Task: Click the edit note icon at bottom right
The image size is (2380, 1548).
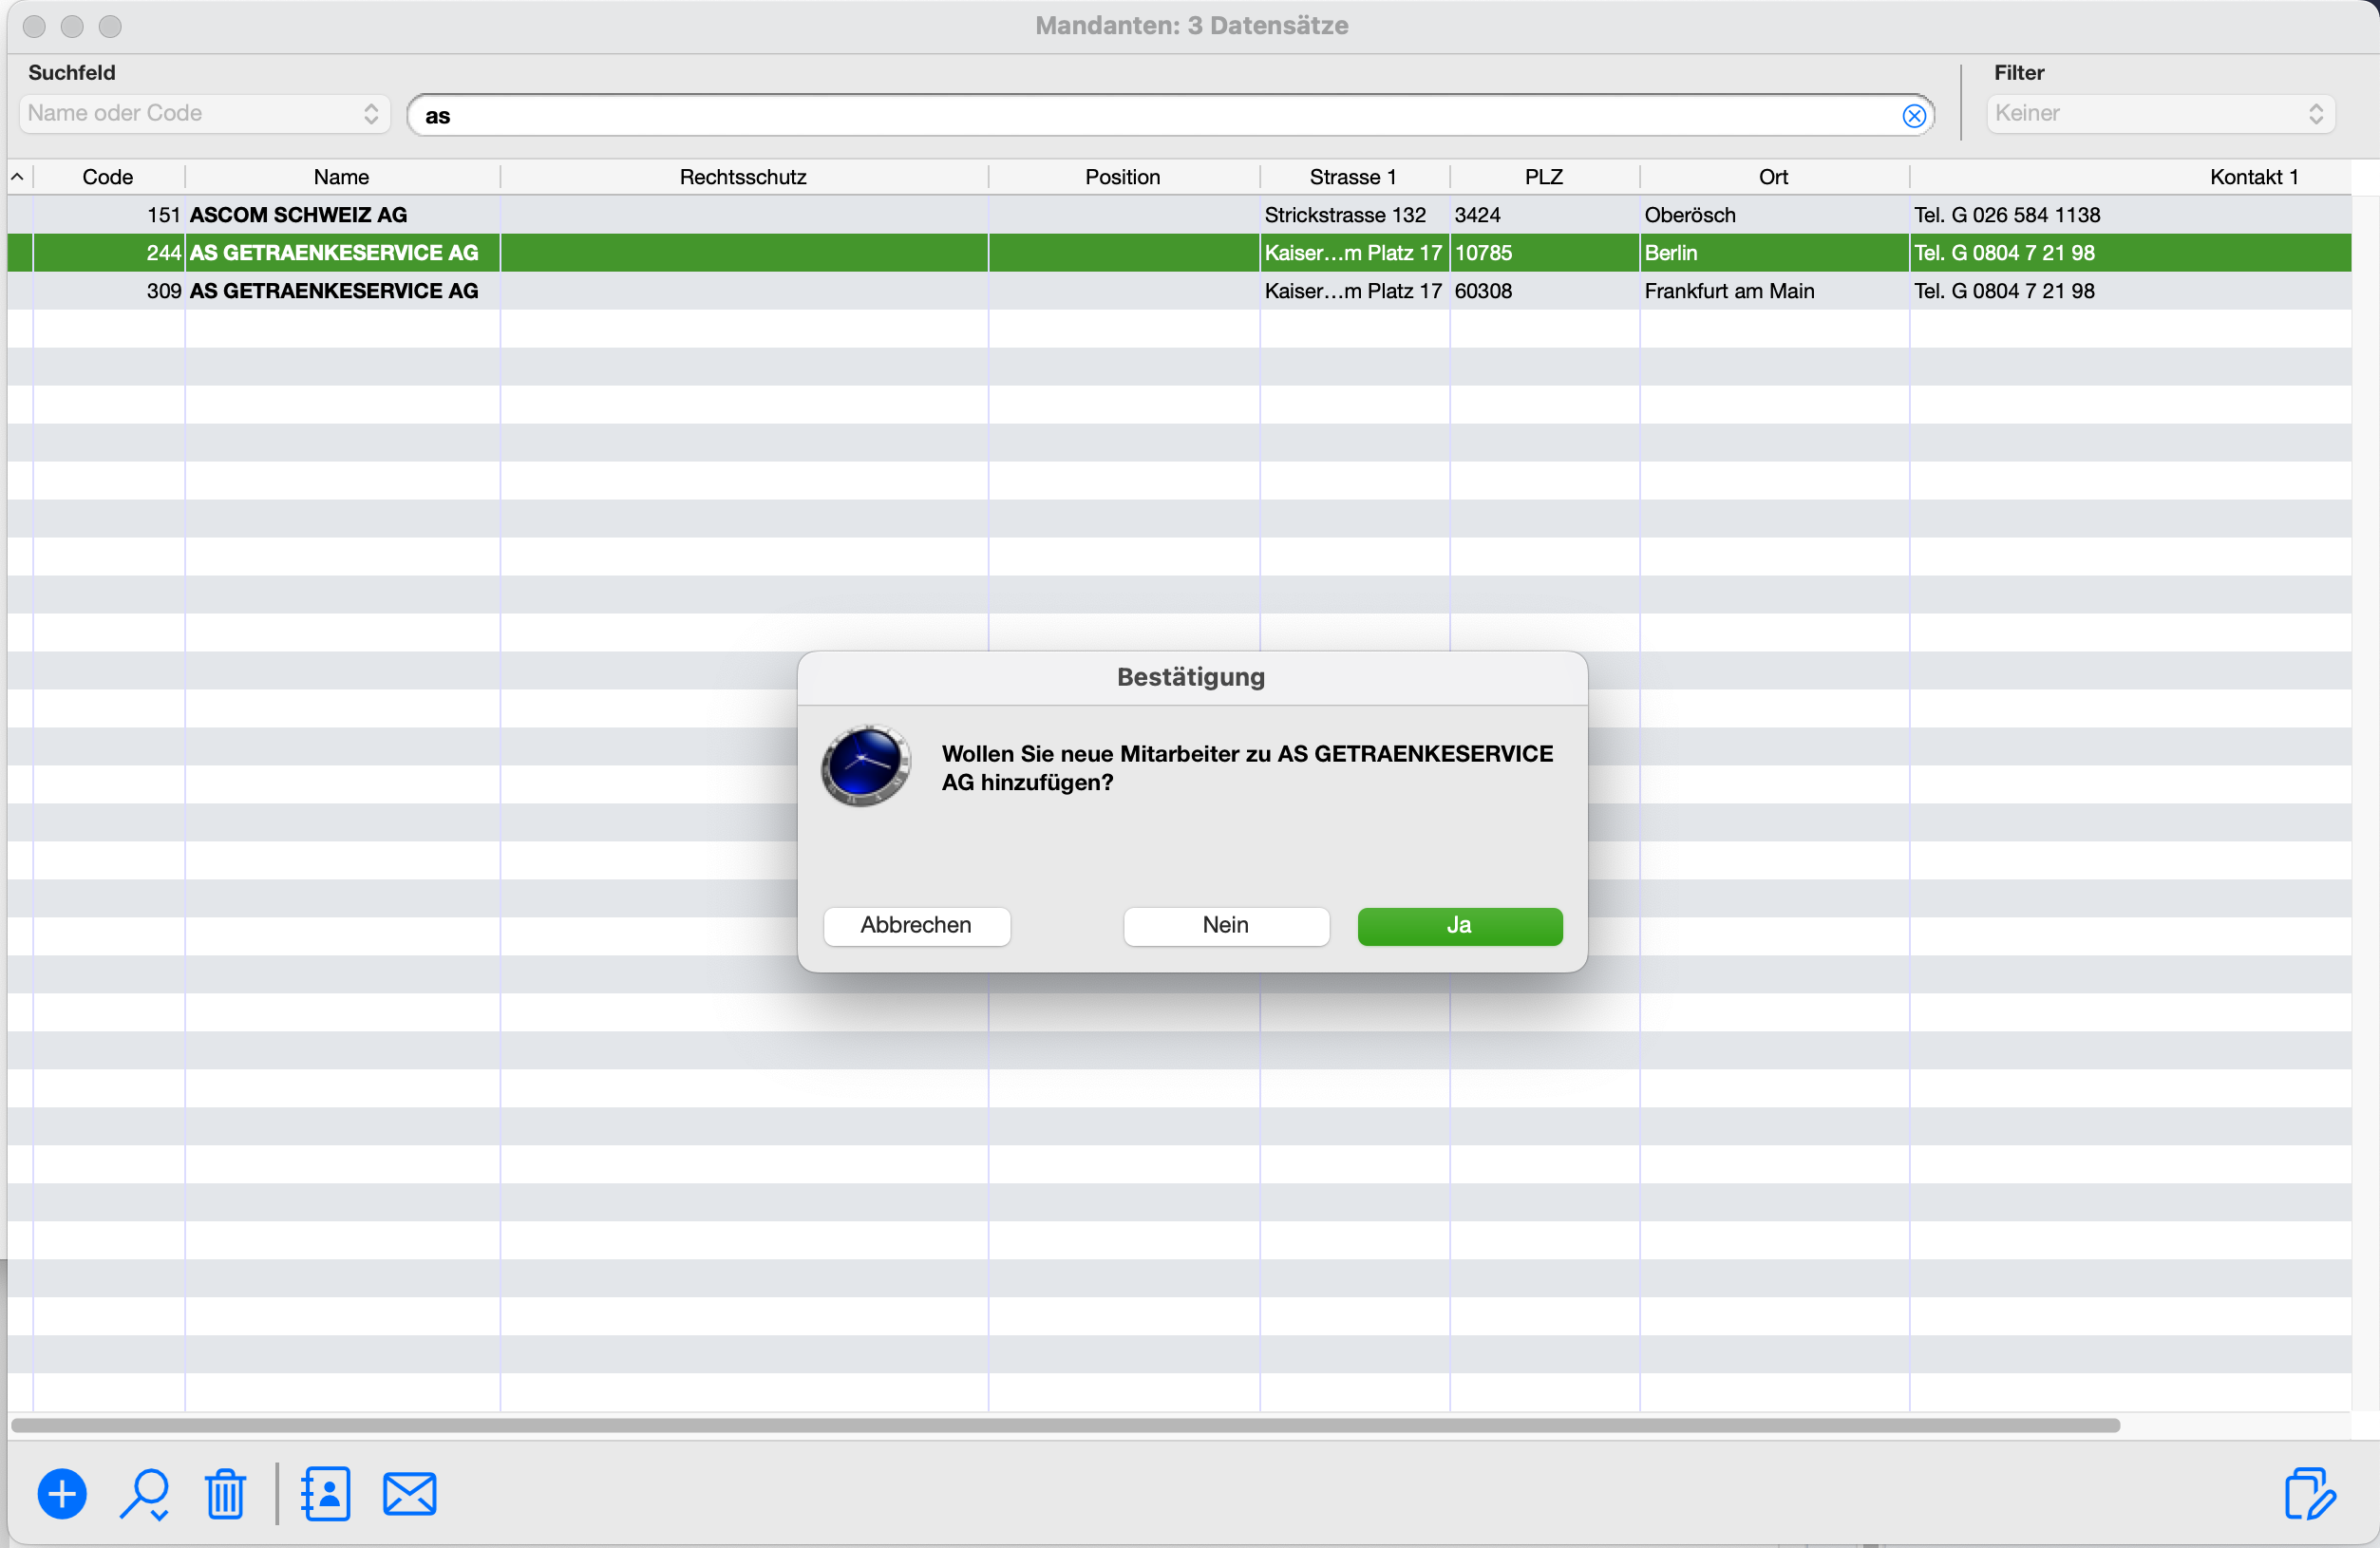Action: (x=2310, y=1494)
